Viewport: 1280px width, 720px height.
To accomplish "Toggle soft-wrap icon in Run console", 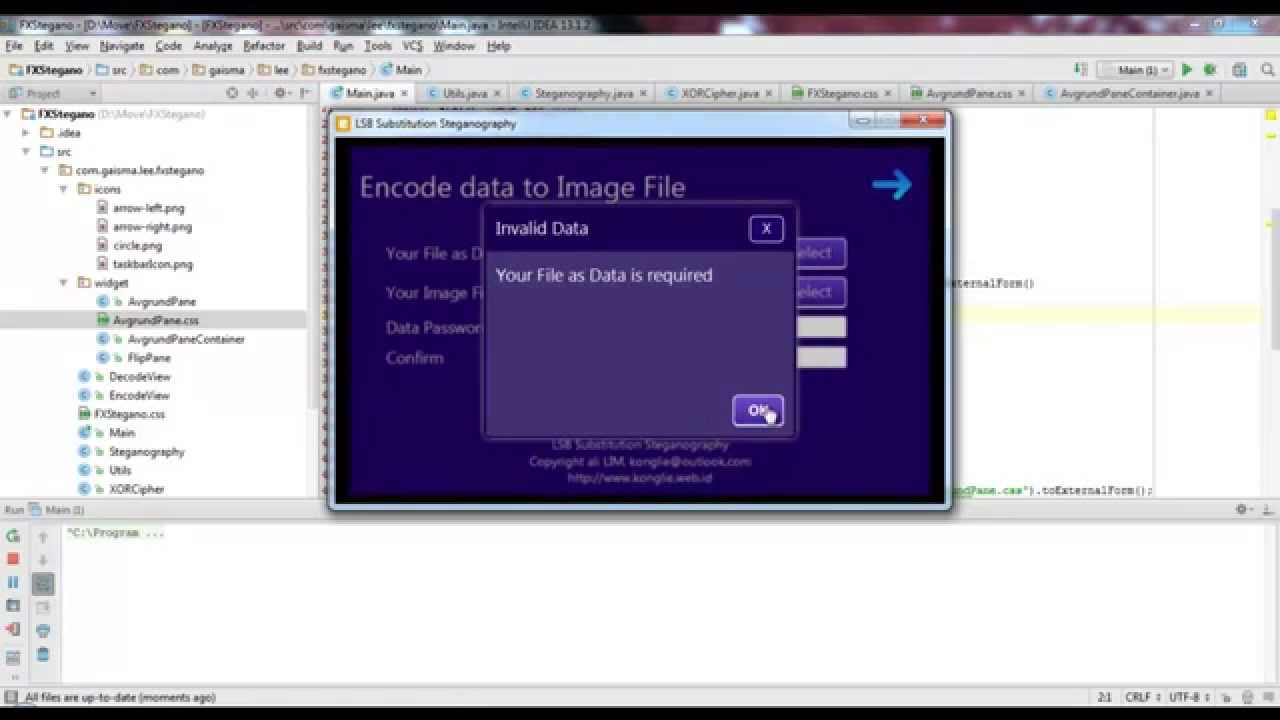I will coord(43,584).
